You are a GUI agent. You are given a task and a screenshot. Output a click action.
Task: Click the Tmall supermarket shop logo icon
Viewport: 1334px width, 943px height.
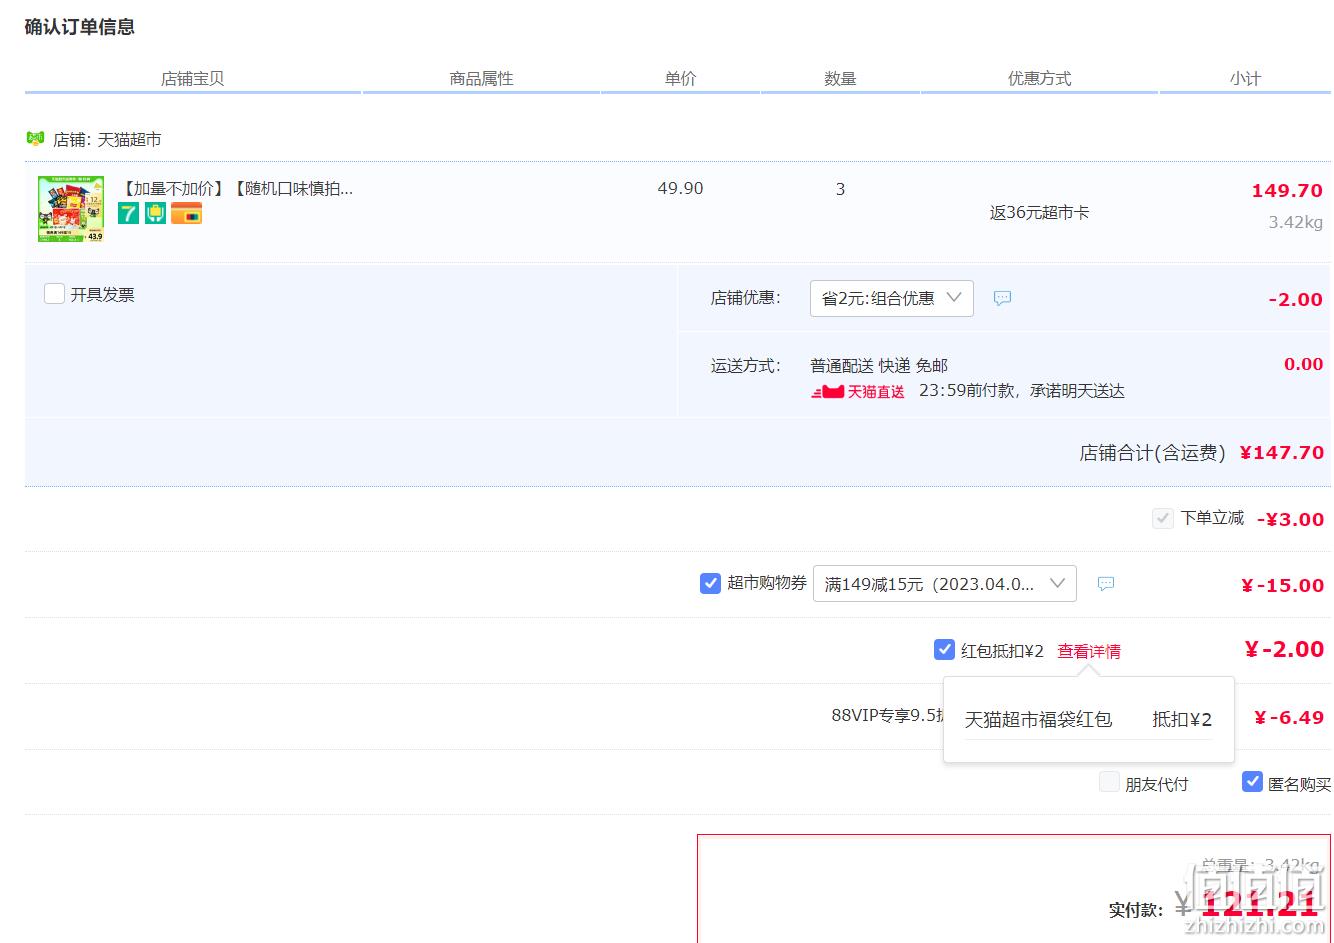click(x=35, y=139)
